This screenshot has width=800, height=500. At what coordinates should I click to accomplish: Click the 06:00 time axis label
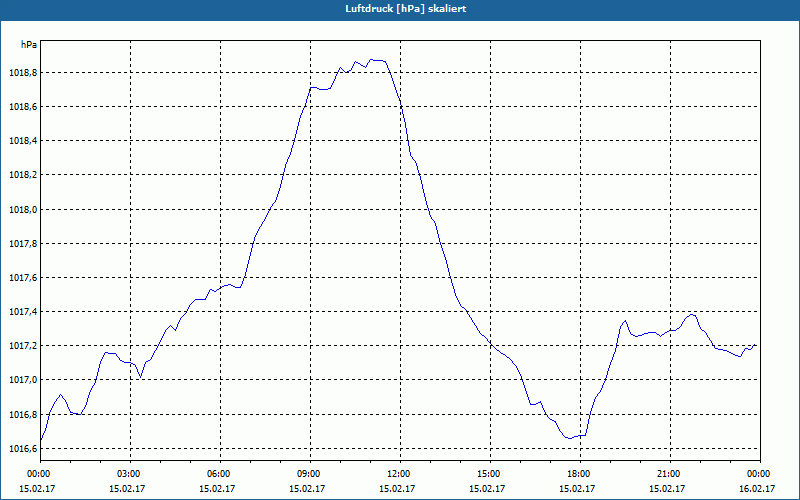pos(220,474)
